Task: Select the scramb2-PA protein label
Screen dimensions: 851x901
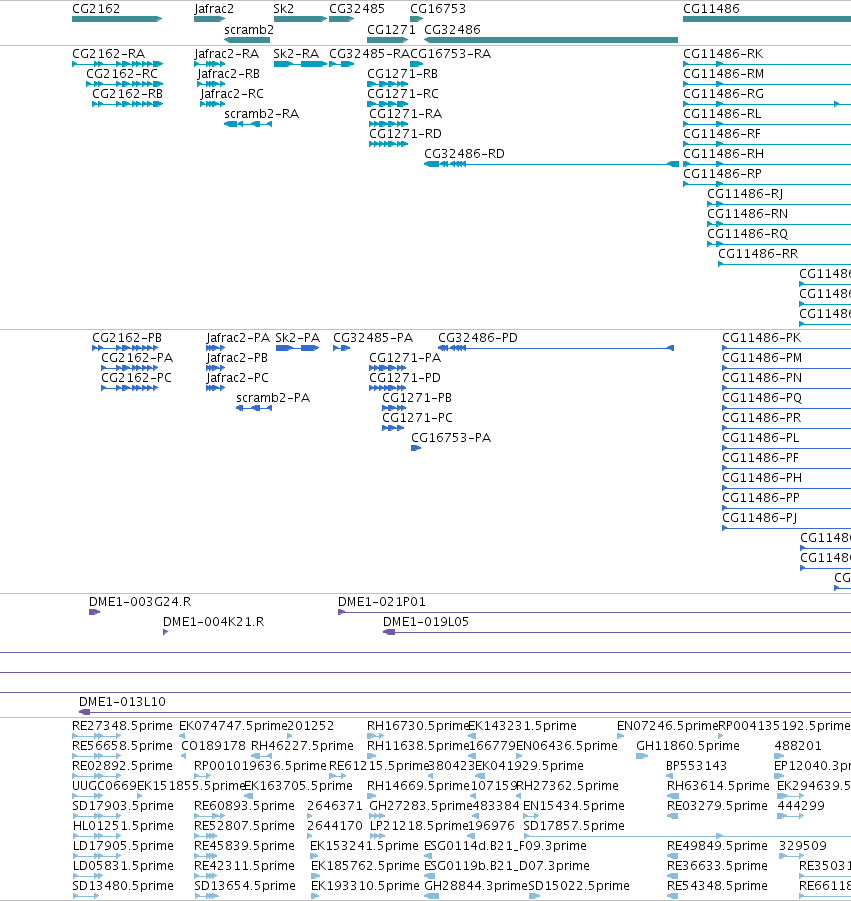Action: [x=273, y=398]
